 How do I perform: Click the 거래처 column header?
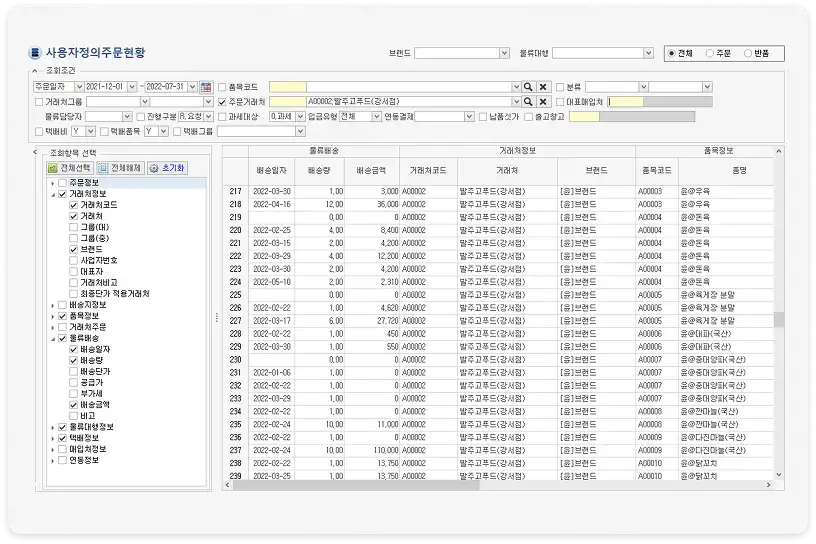507,170
